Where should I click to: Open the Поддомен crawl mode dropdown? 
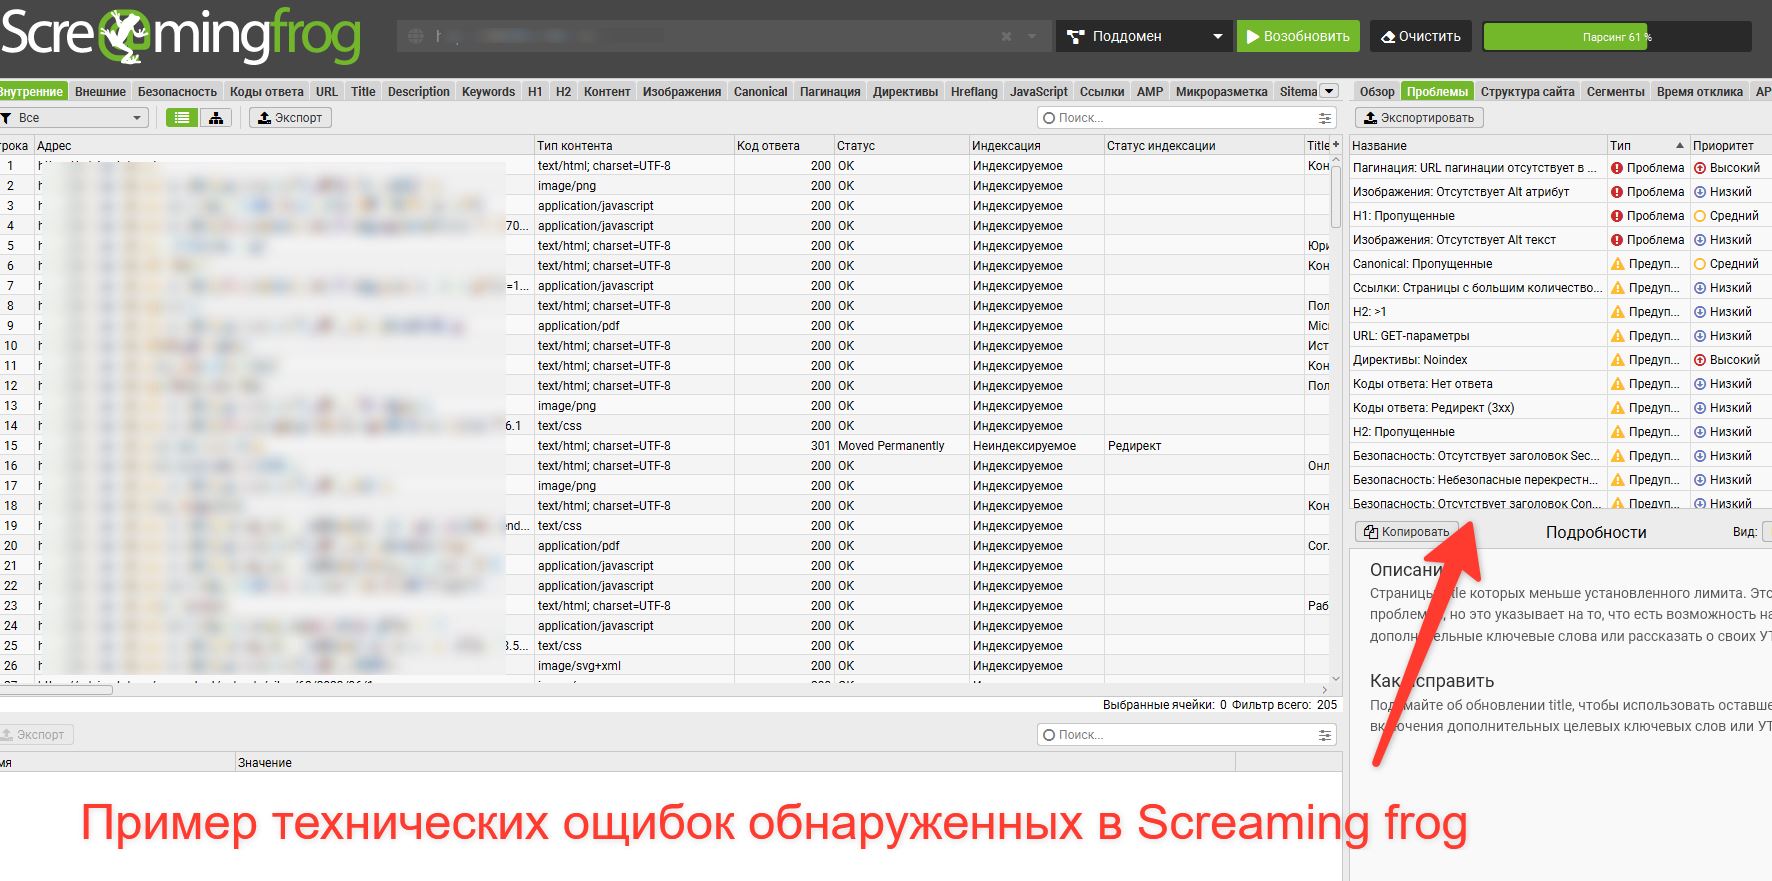pyautogui.click(x=1144, y=36)
